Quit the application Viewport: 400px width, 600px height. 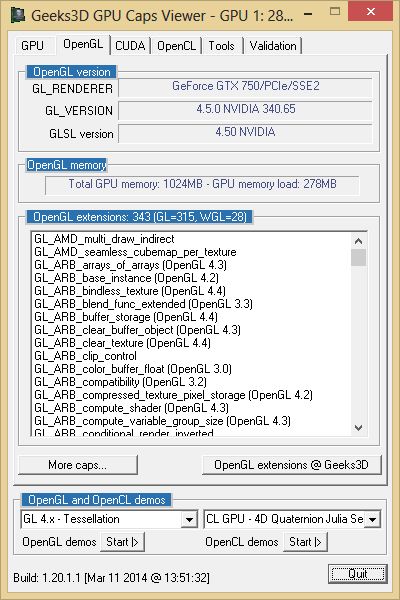click(x=358, y=574)
